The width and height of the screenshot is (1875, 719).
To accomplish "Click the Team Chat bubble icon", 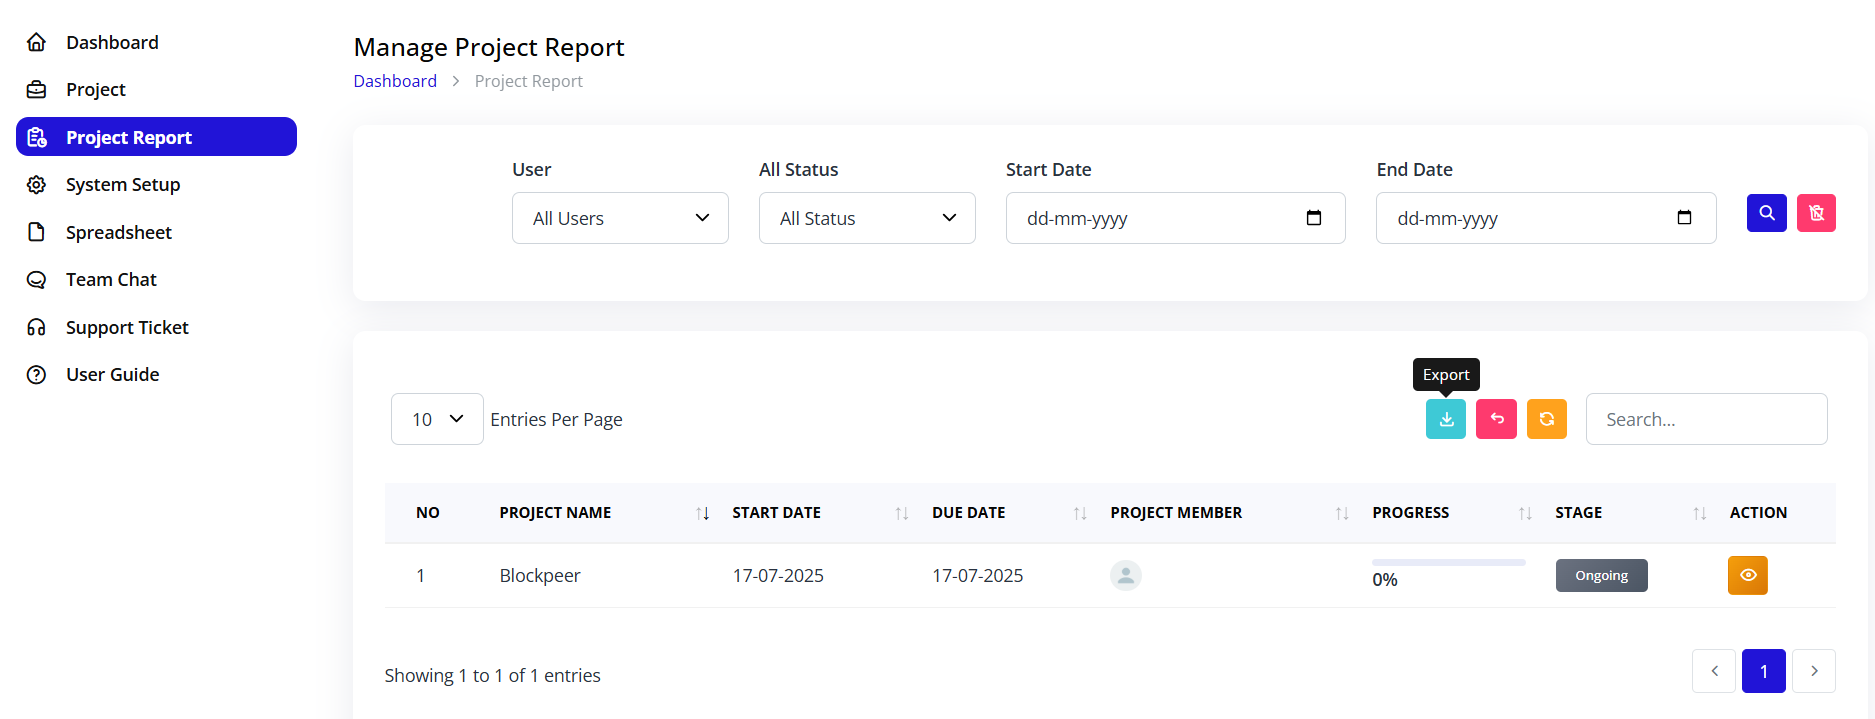I will 37,280.
